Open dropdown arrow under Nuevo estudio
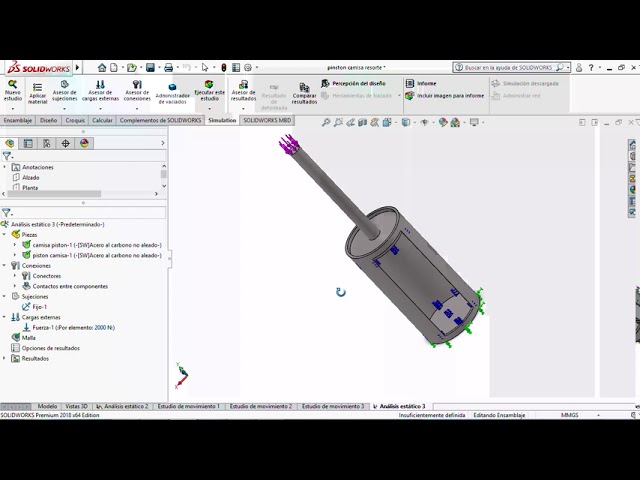The height and width of the screenshot is (480, 640). [13, 109]
